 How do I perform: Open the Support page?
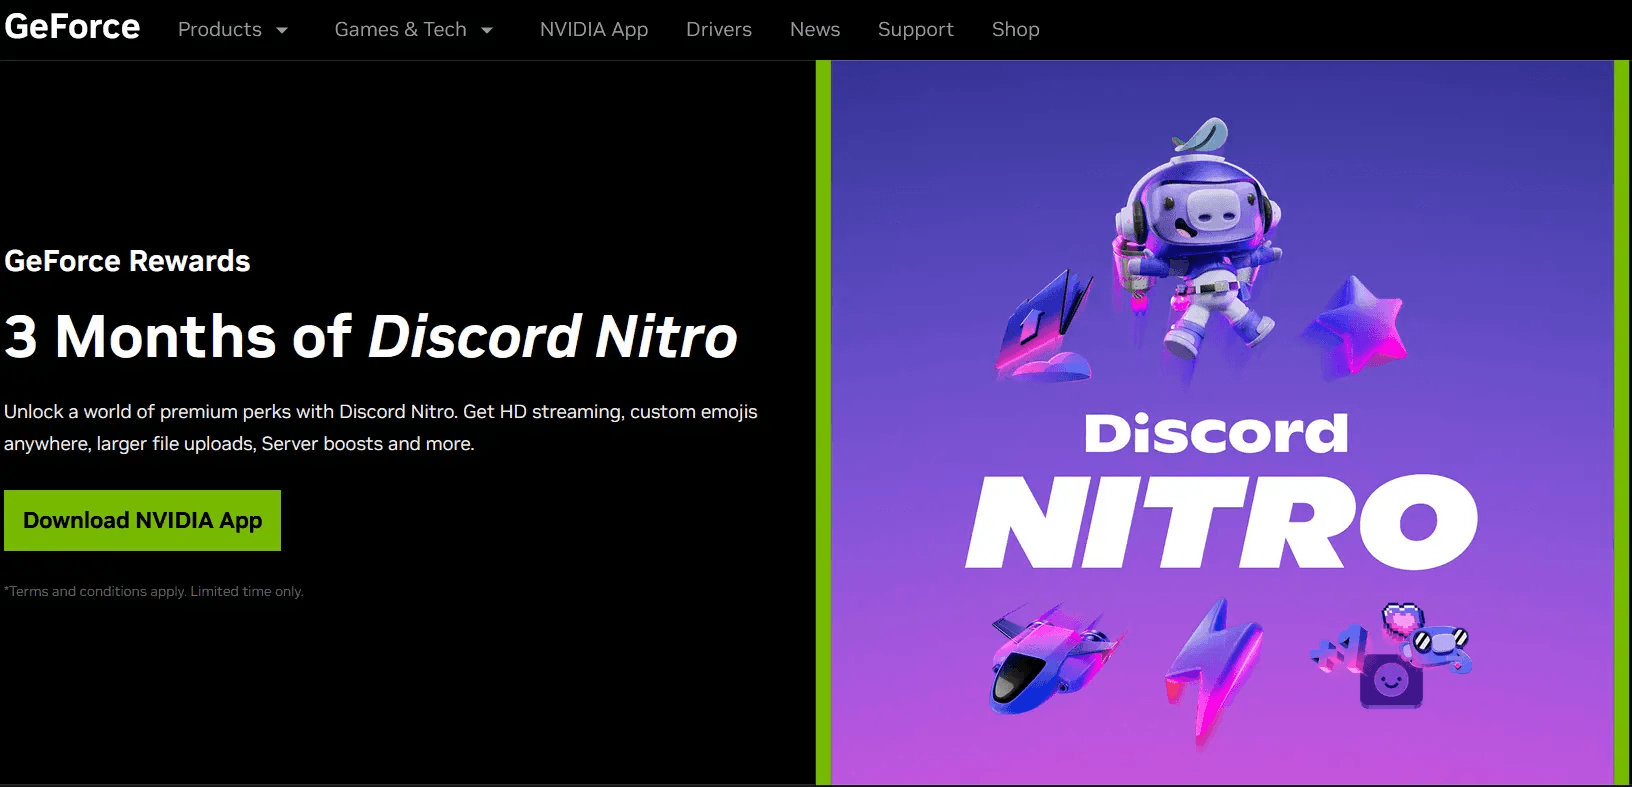[916, 30]
